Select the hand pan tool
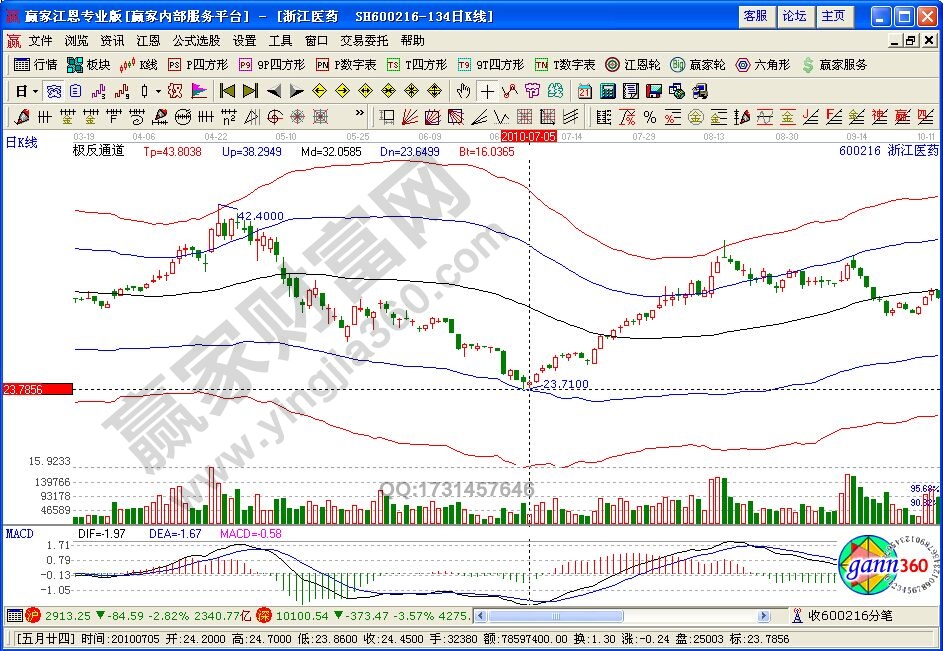 [x=463, y=90]
